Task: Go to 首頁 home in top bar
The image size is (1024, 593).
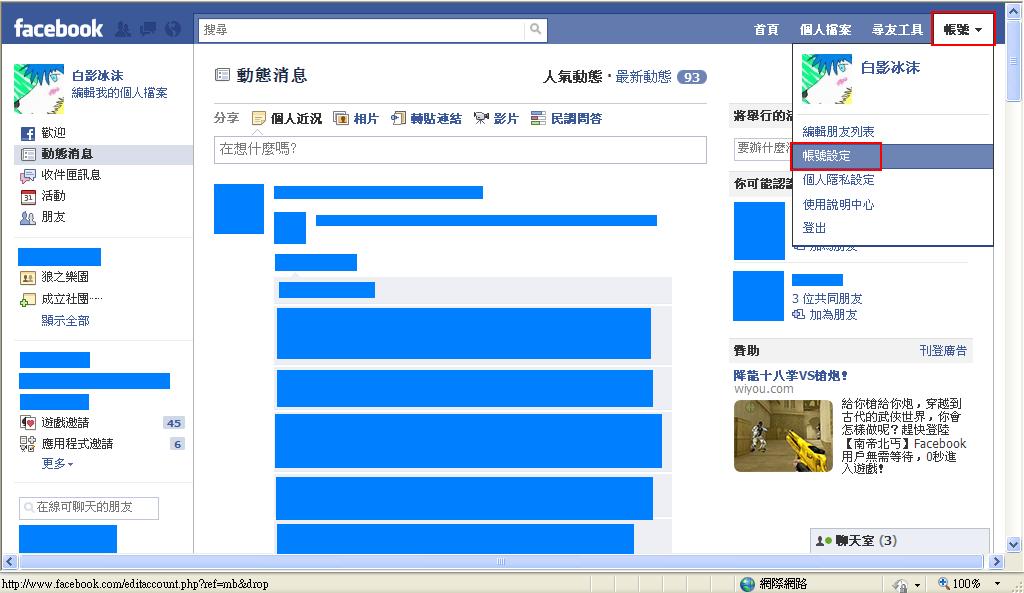Action: pyautogui.click(x=766, y=29)
